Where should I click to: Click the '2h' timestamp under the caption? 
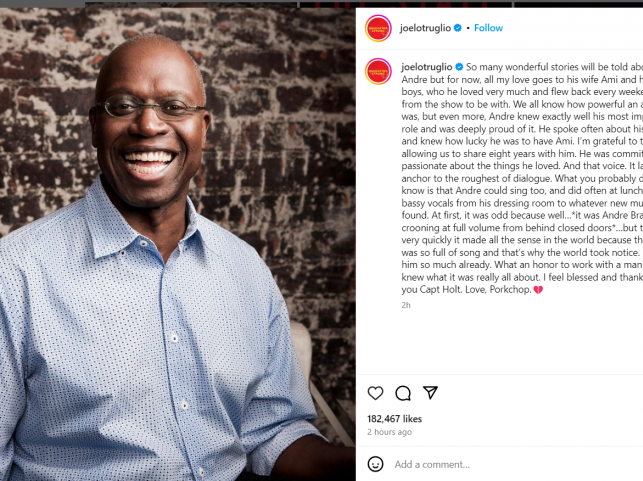tap(406, 305)
